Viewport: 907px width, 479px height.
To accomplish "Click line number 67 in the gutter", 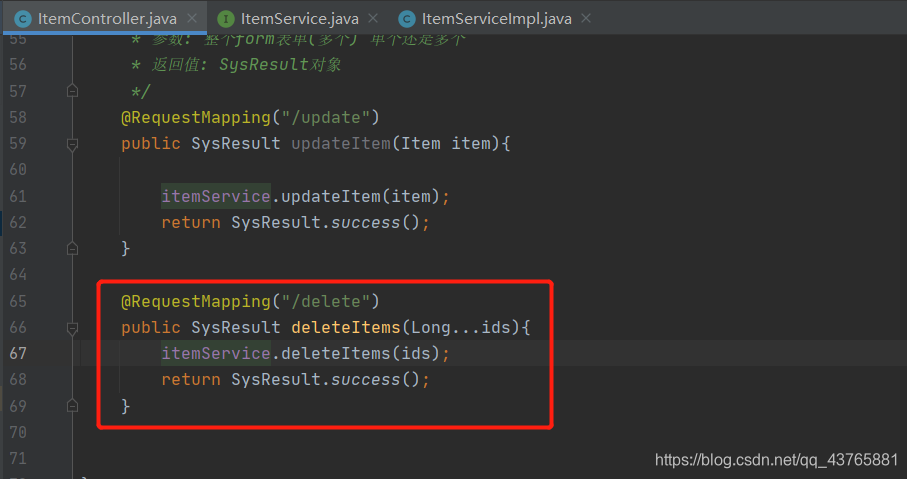I will point(18,353).
